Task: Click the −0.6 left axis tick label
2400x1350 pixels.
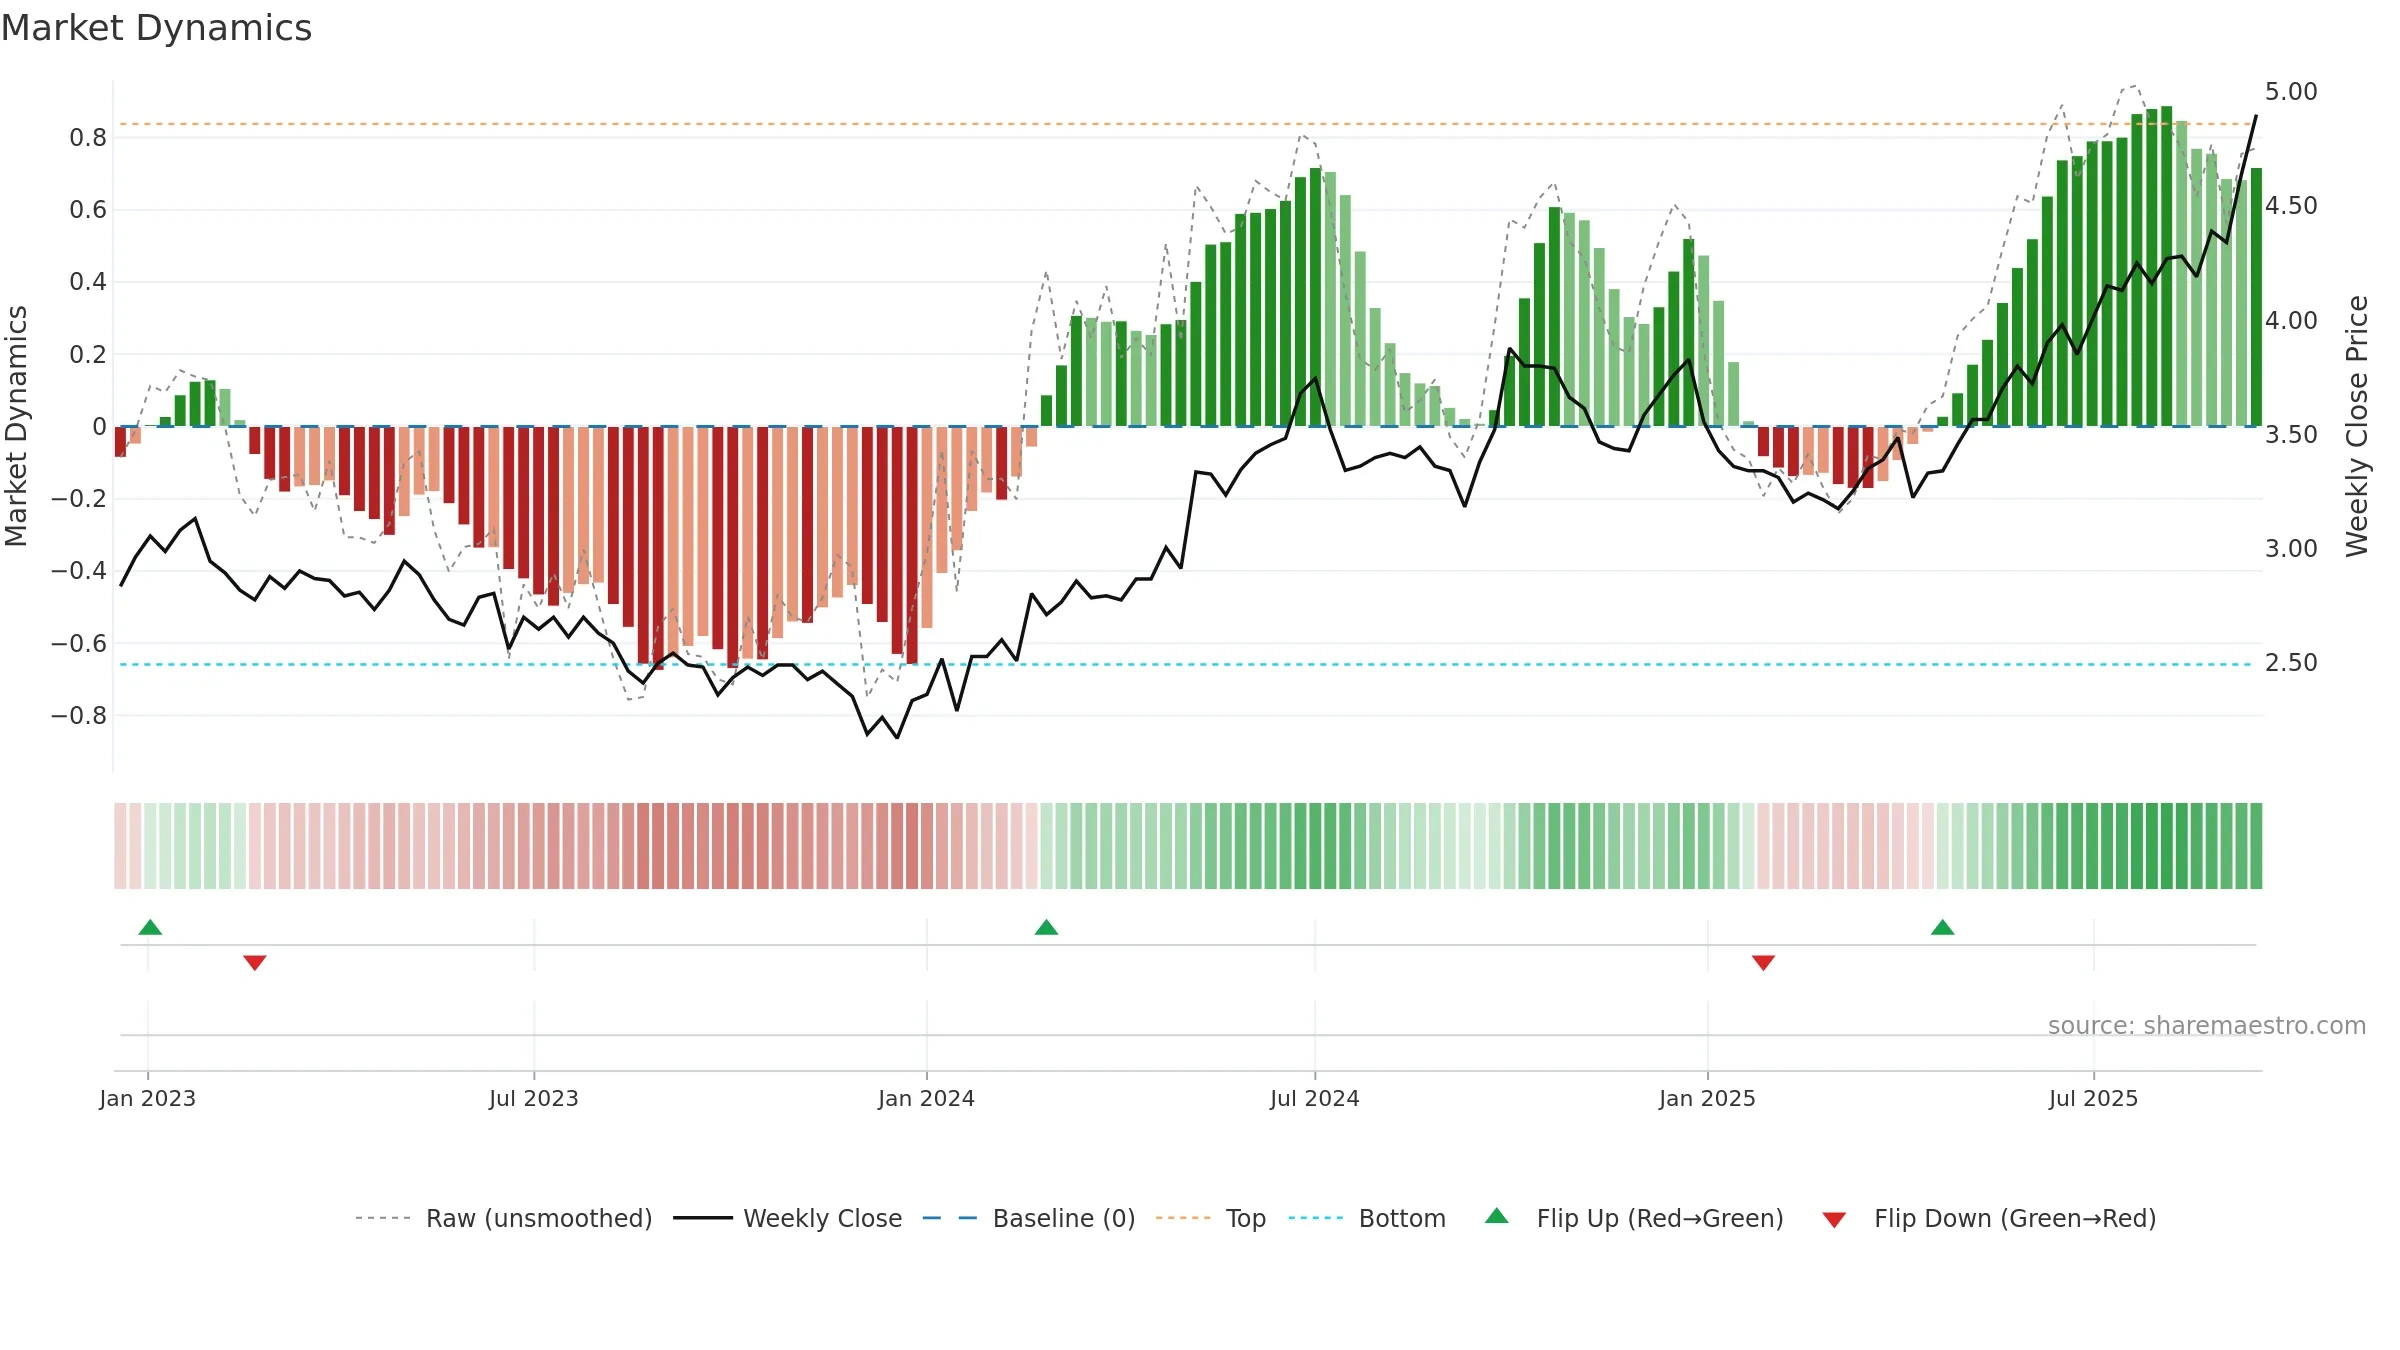Action: point(79,644)
